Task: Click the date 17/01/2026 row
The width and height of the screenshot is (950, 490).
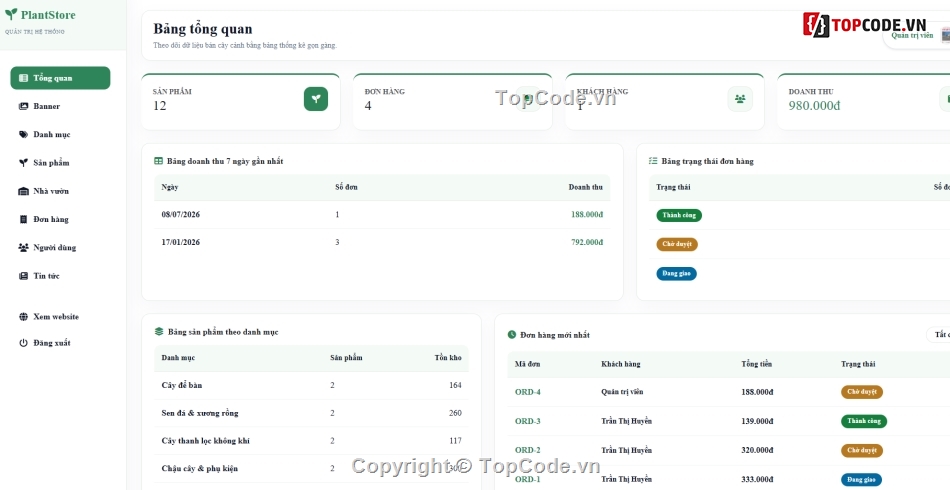Action: pyautogui.click(x=382, y=242)
